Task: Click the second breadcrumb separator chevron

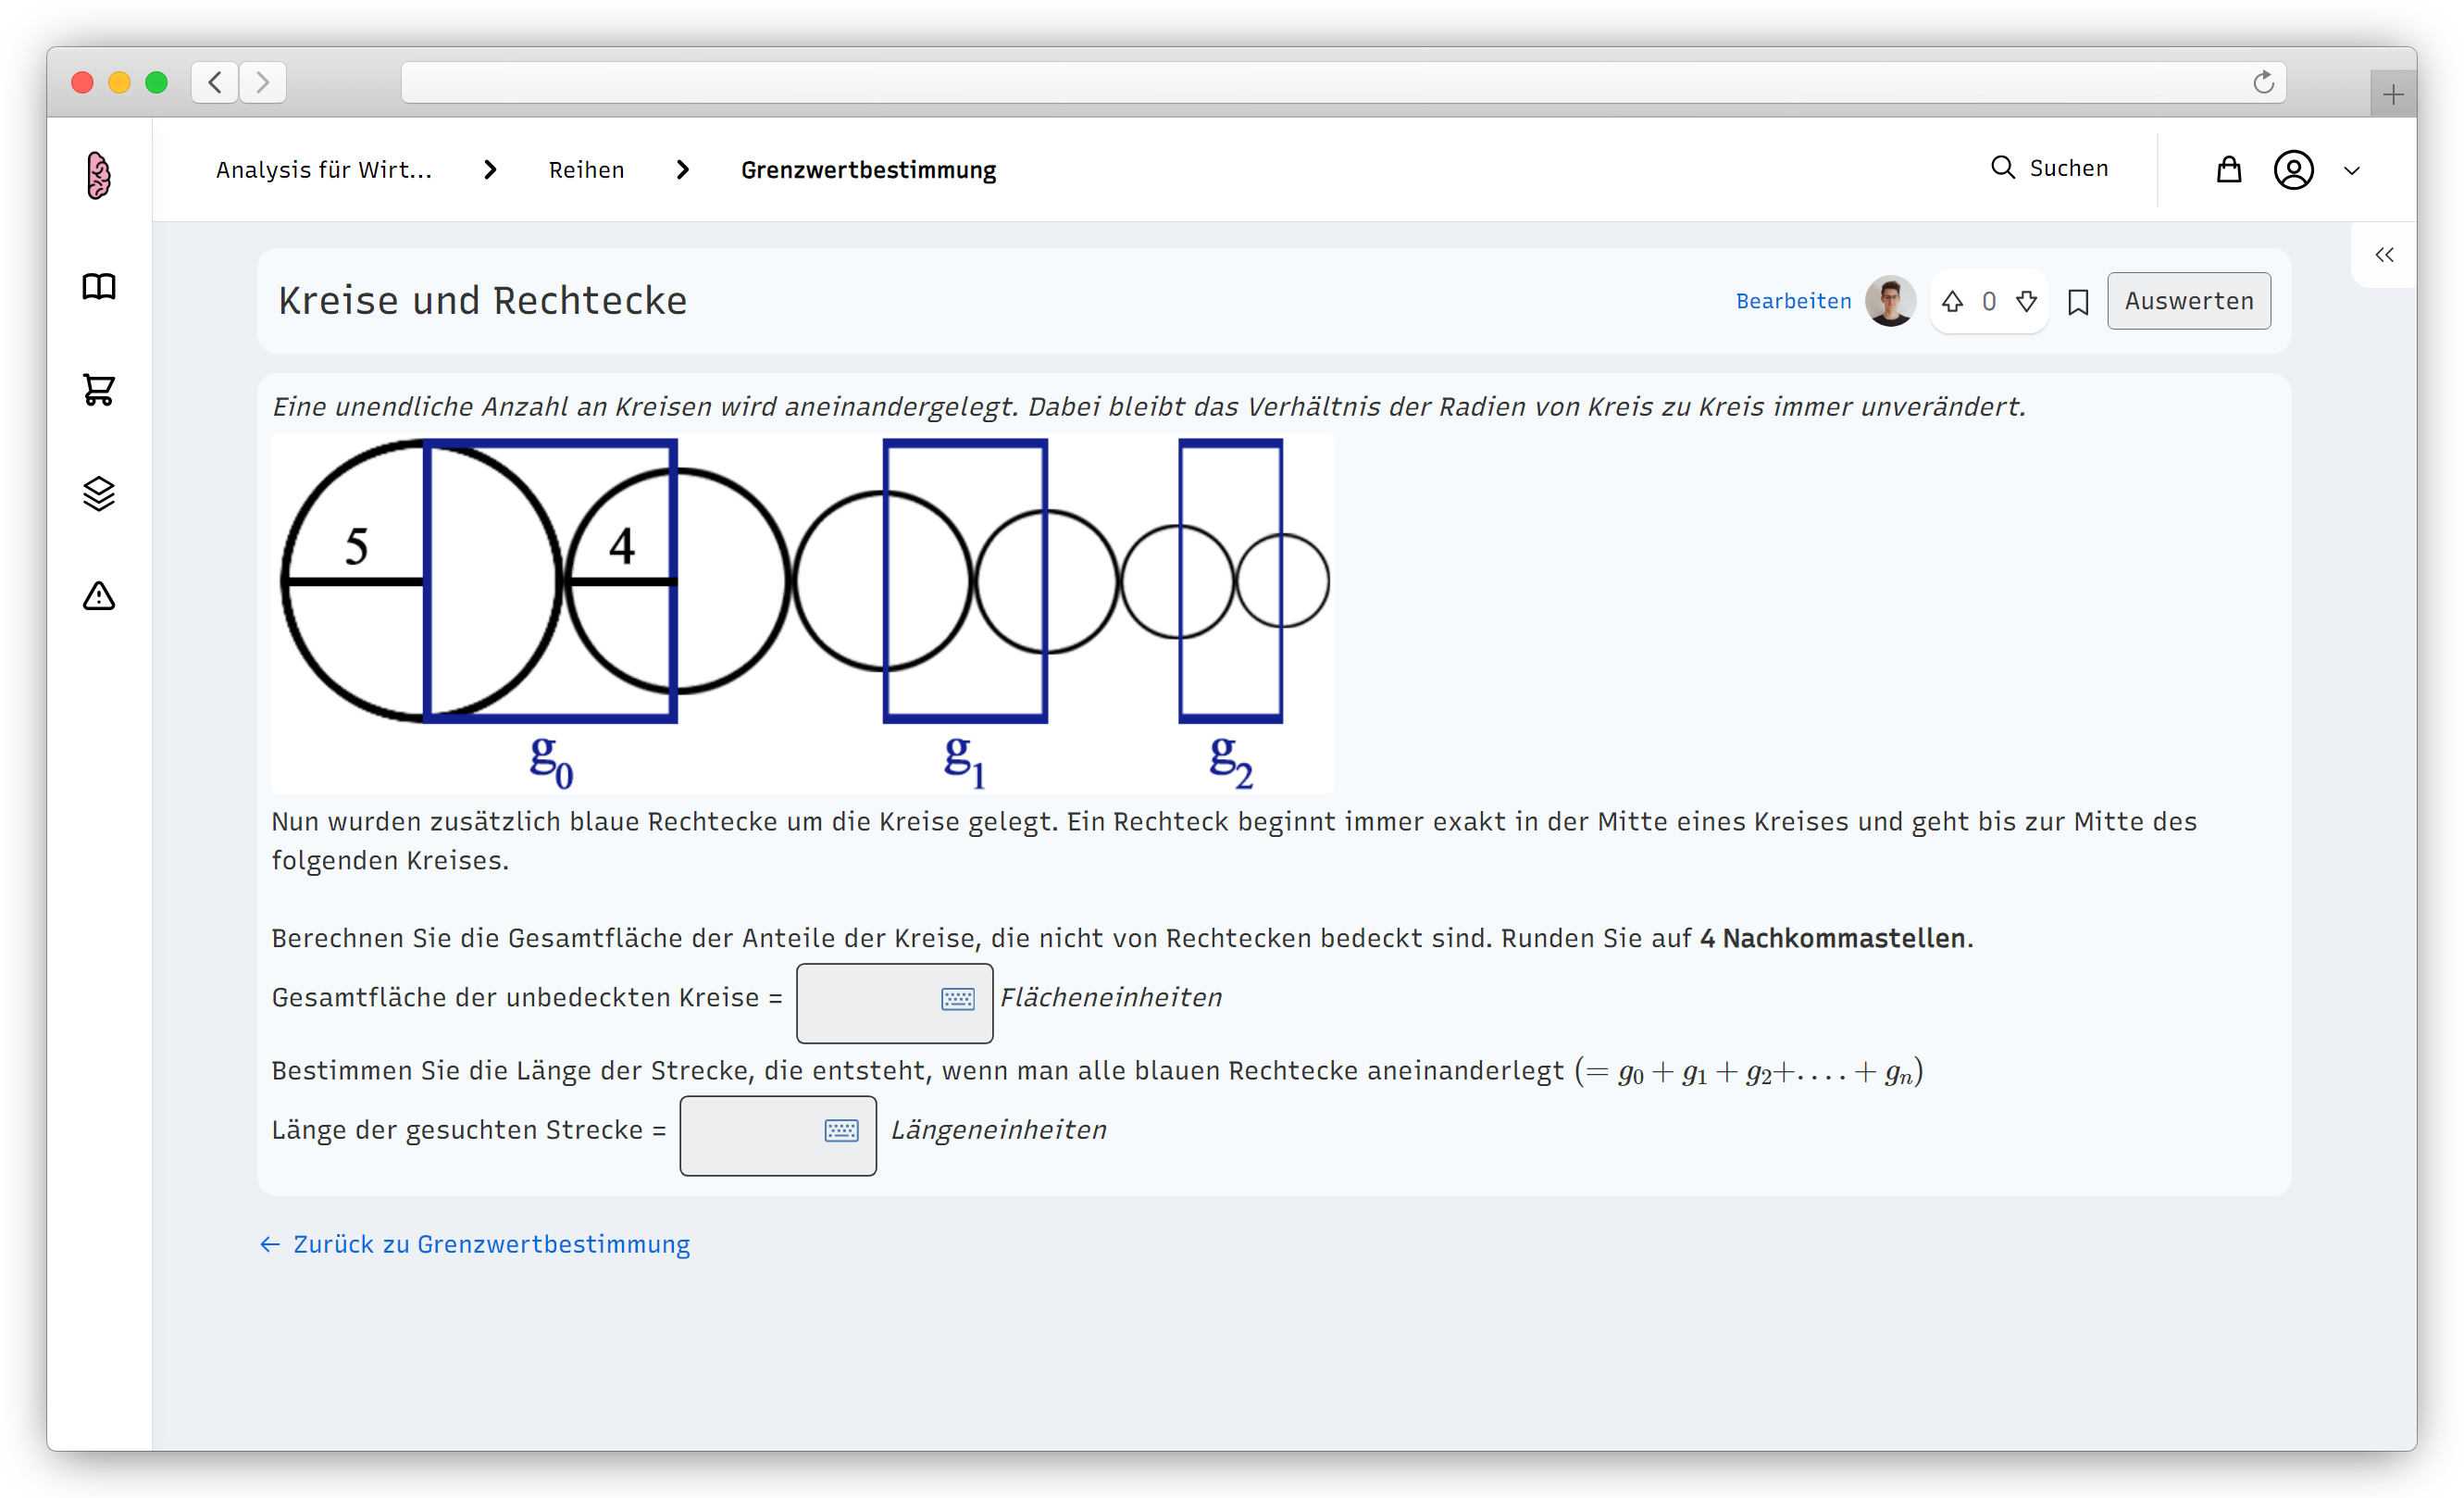Action: pos(682,170)
